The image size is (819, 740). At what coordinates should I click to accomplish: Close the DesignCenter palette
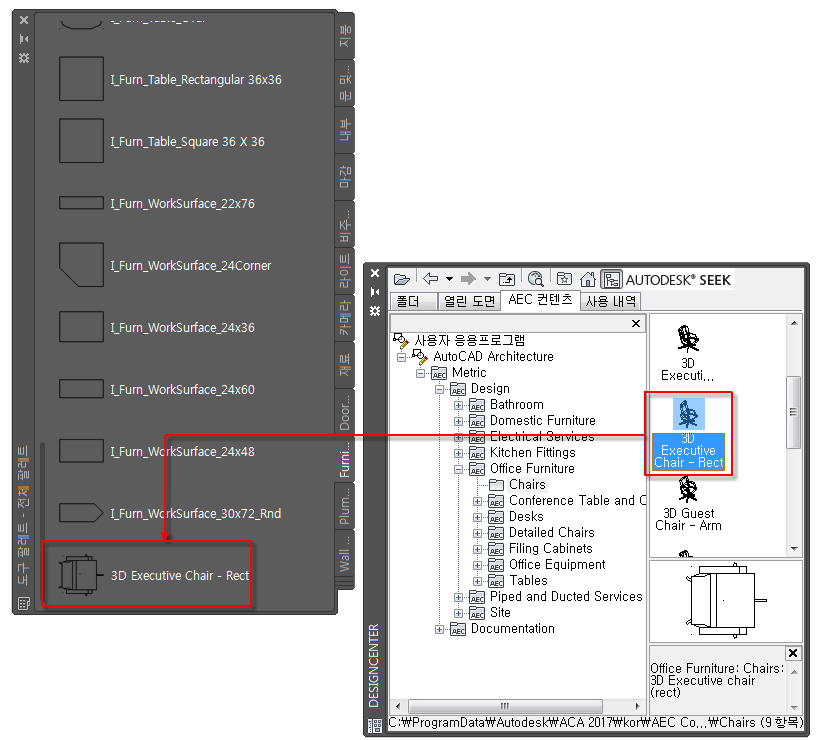(375, 273)
